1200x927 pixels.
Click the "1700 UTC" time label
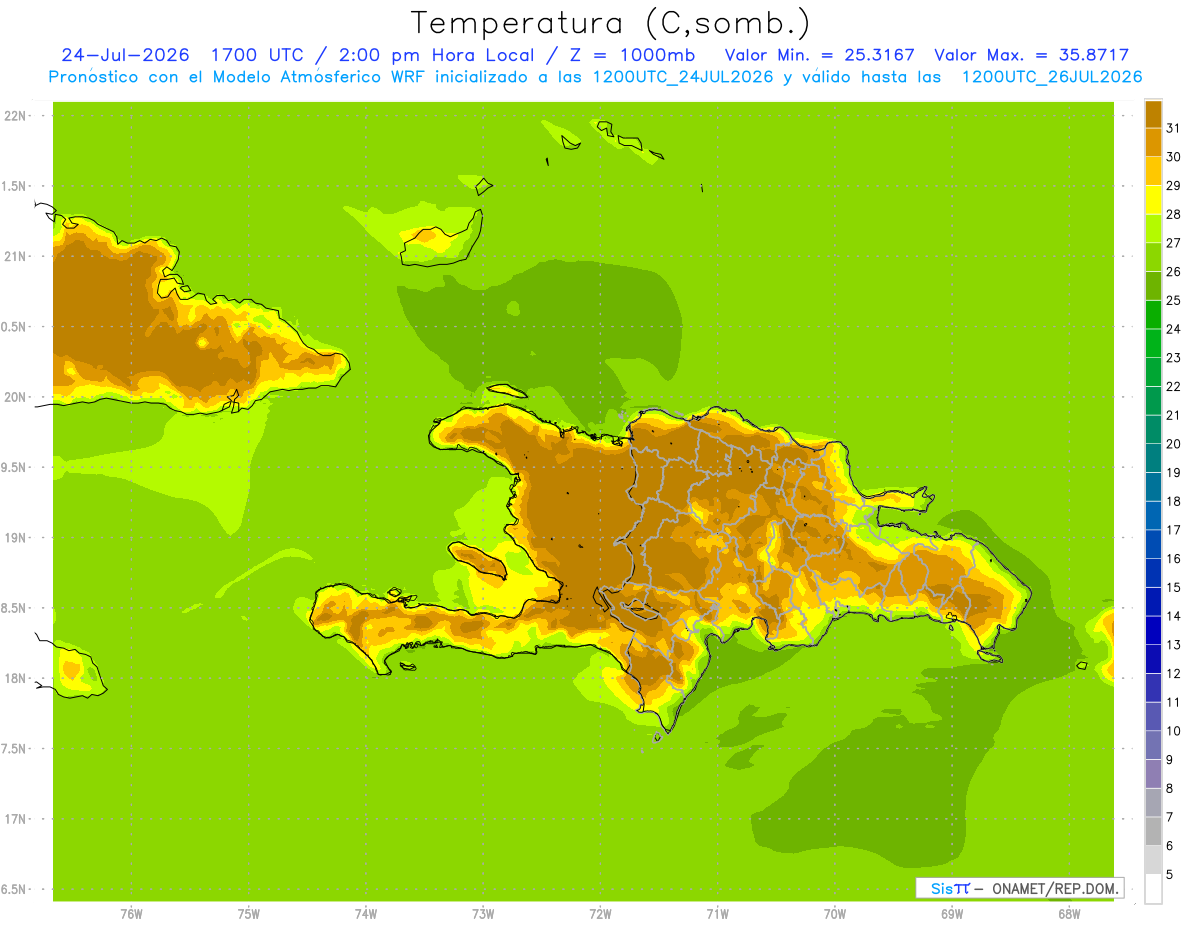coord(258,55)
